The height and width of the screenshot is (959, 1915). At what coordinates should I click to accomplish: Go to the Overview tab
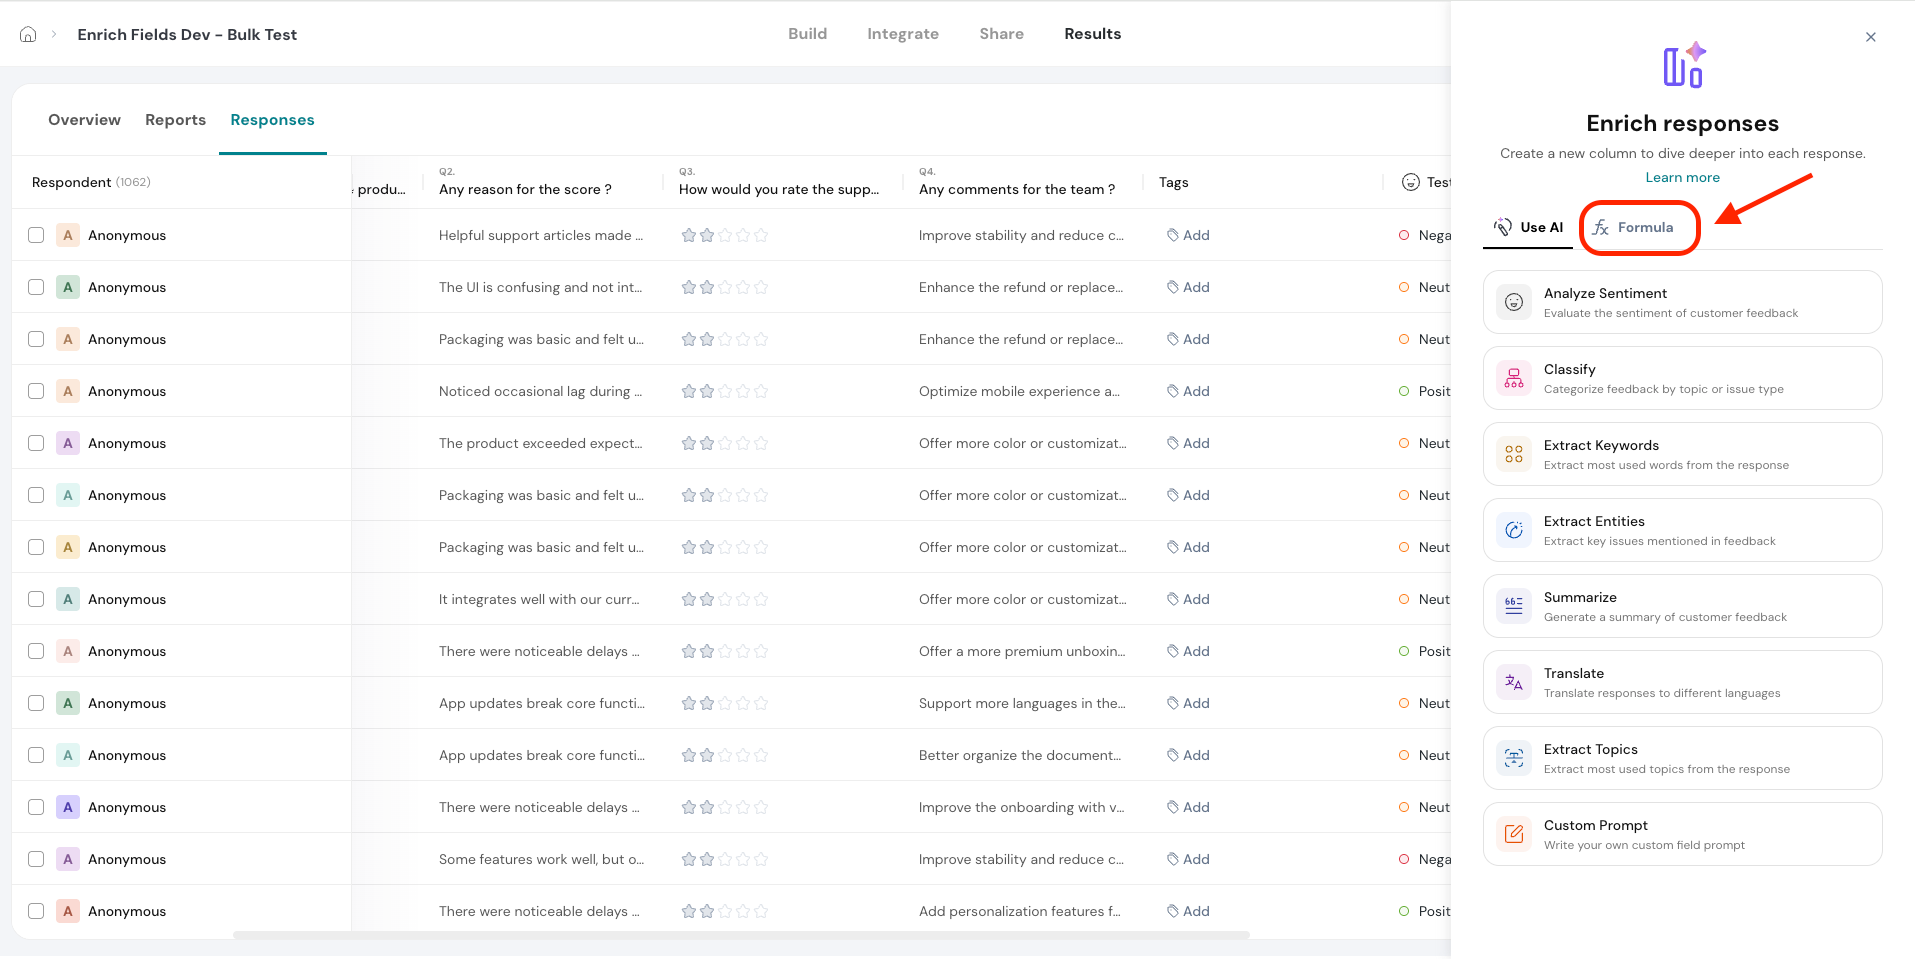[84, 120]
